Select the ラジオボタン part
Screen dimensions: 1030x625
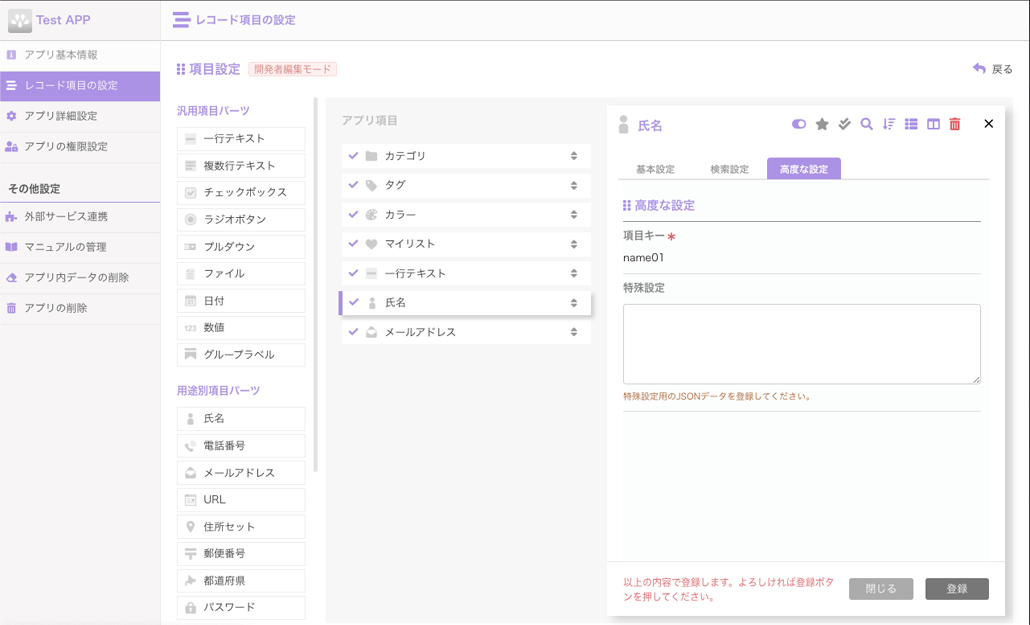(241, 220)
